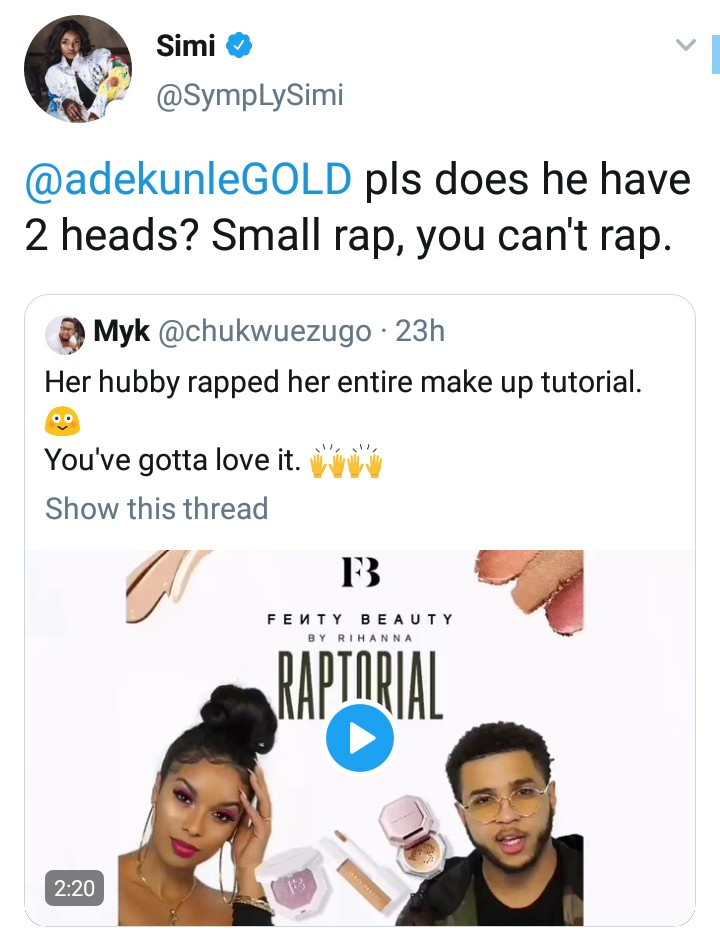Click Show this thread
720x946 pixels.
157,508
